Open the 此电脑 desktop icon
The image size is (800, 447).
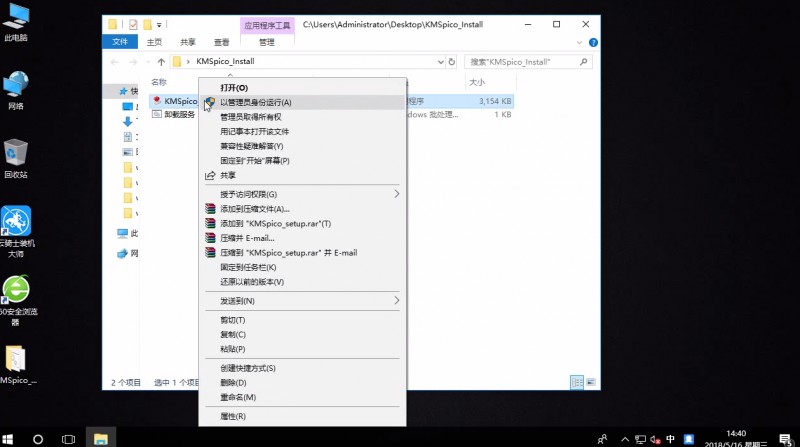point(16,23)
